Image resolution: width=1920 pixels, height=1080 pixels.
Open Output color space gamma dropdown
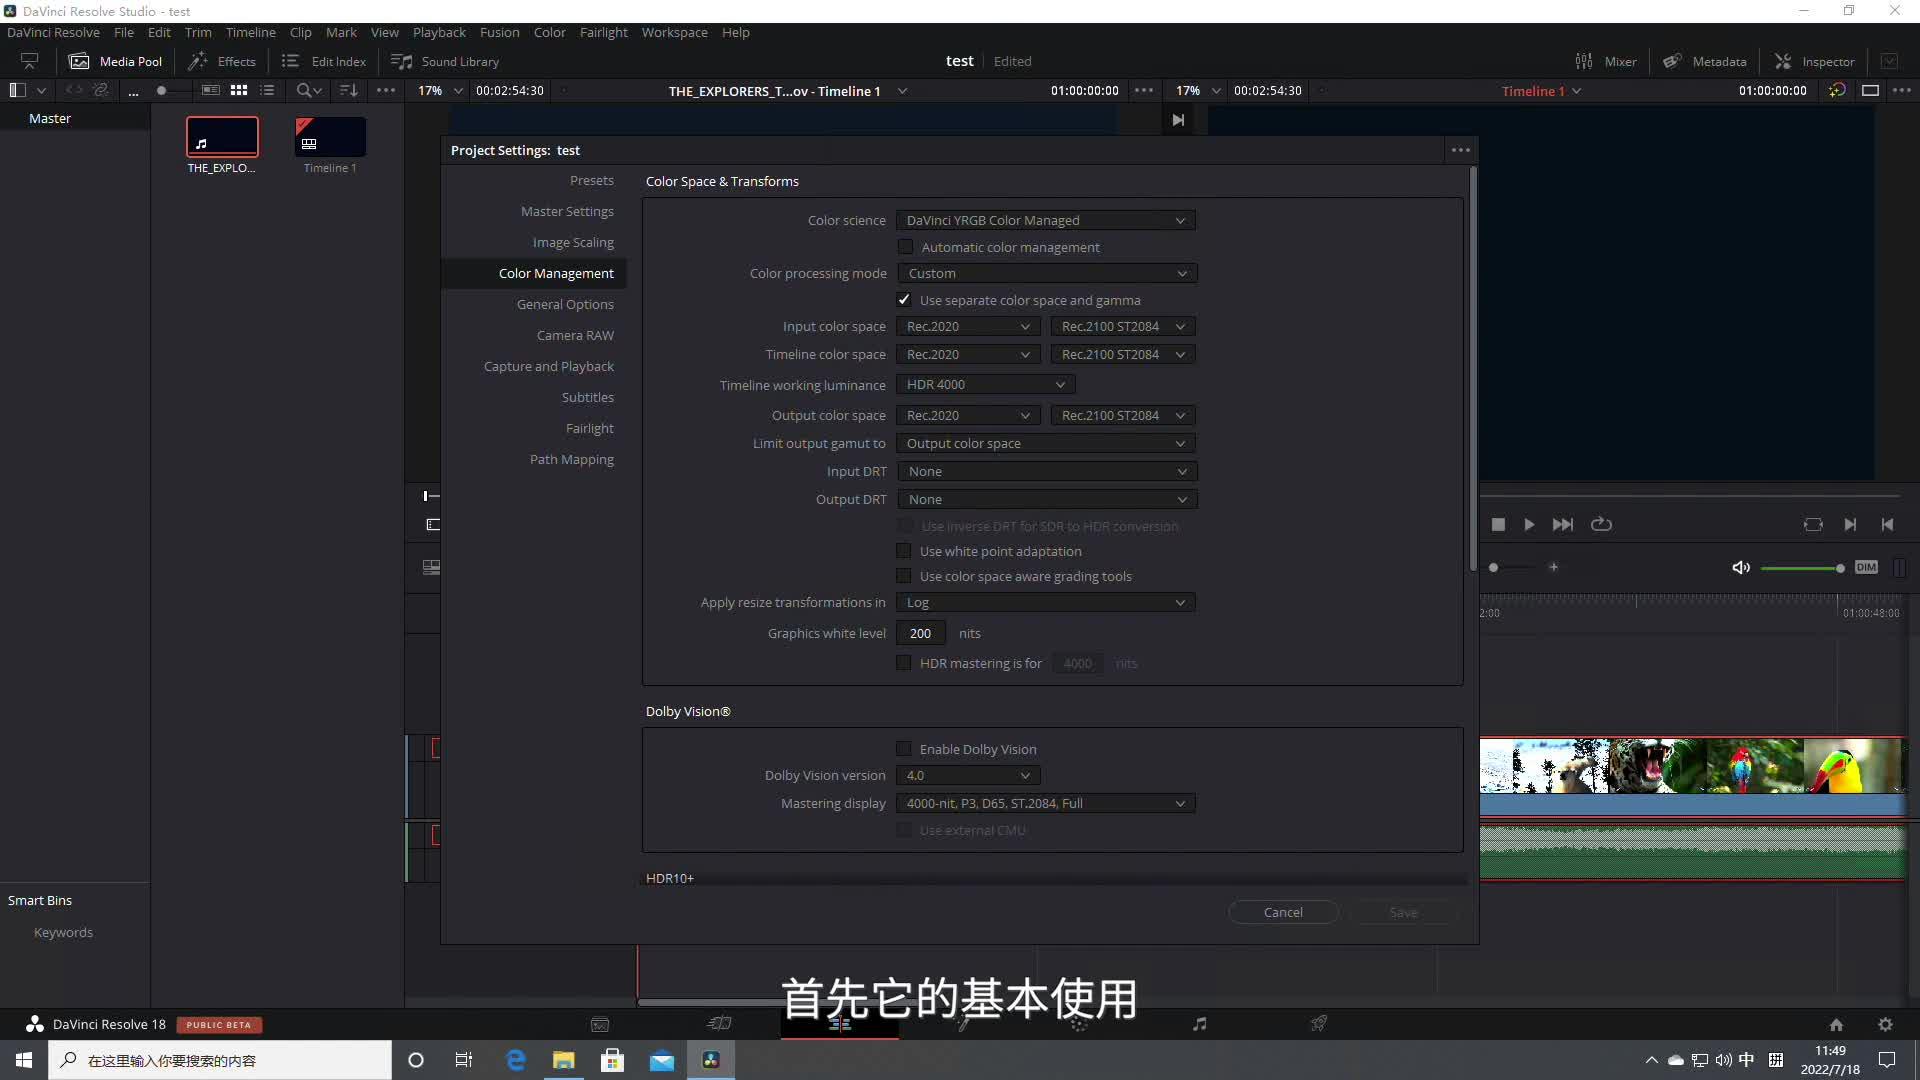(1123, 415)
